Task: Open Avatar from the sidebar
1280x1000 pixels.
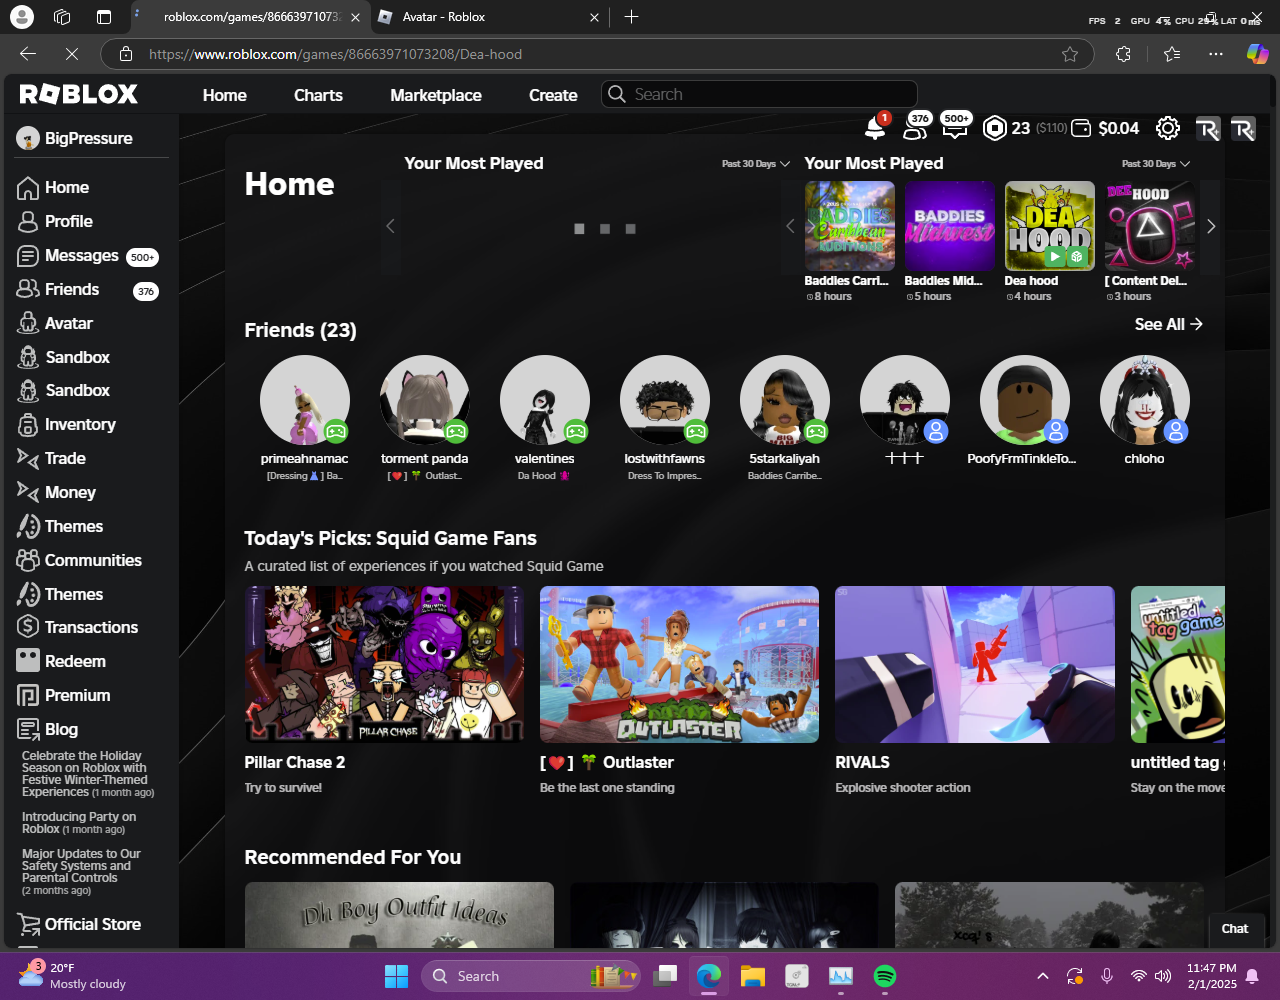Action: coord(68,324)
